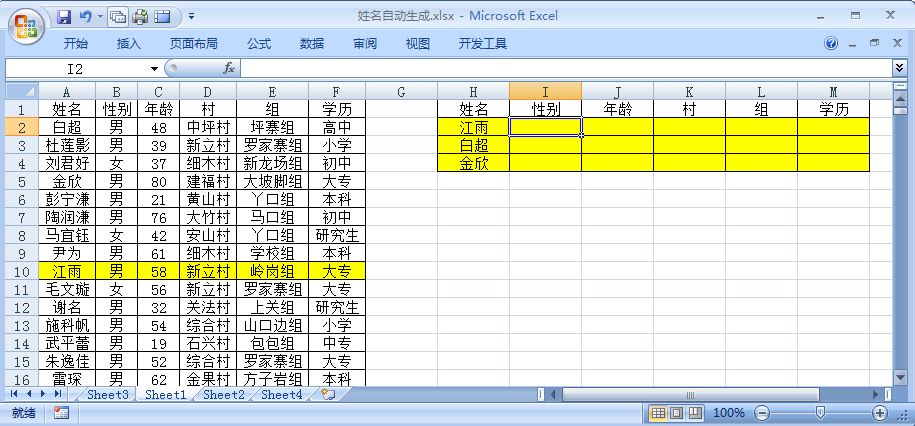Switch to Sheet3 tab
915x426 pixels.
(x=107, y=394)
